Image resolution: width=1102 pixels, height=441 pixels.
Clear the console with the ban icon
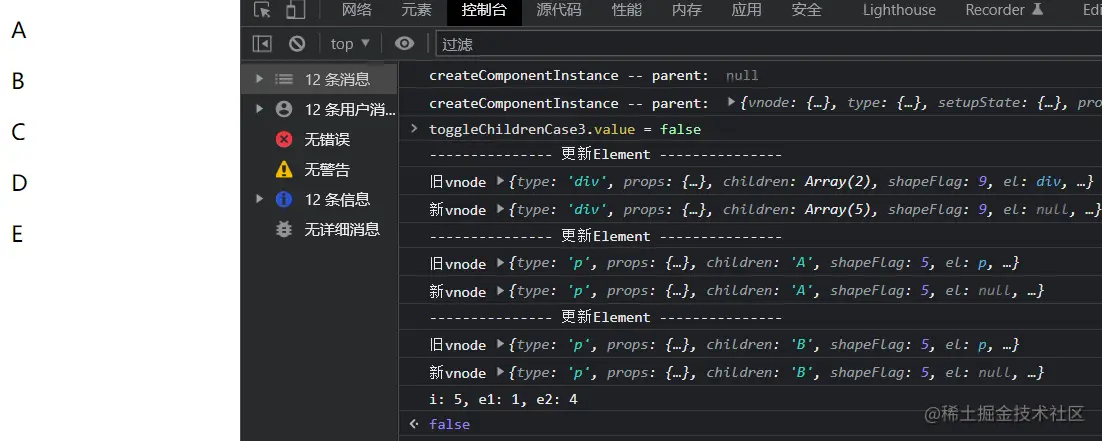click(297, 44)
